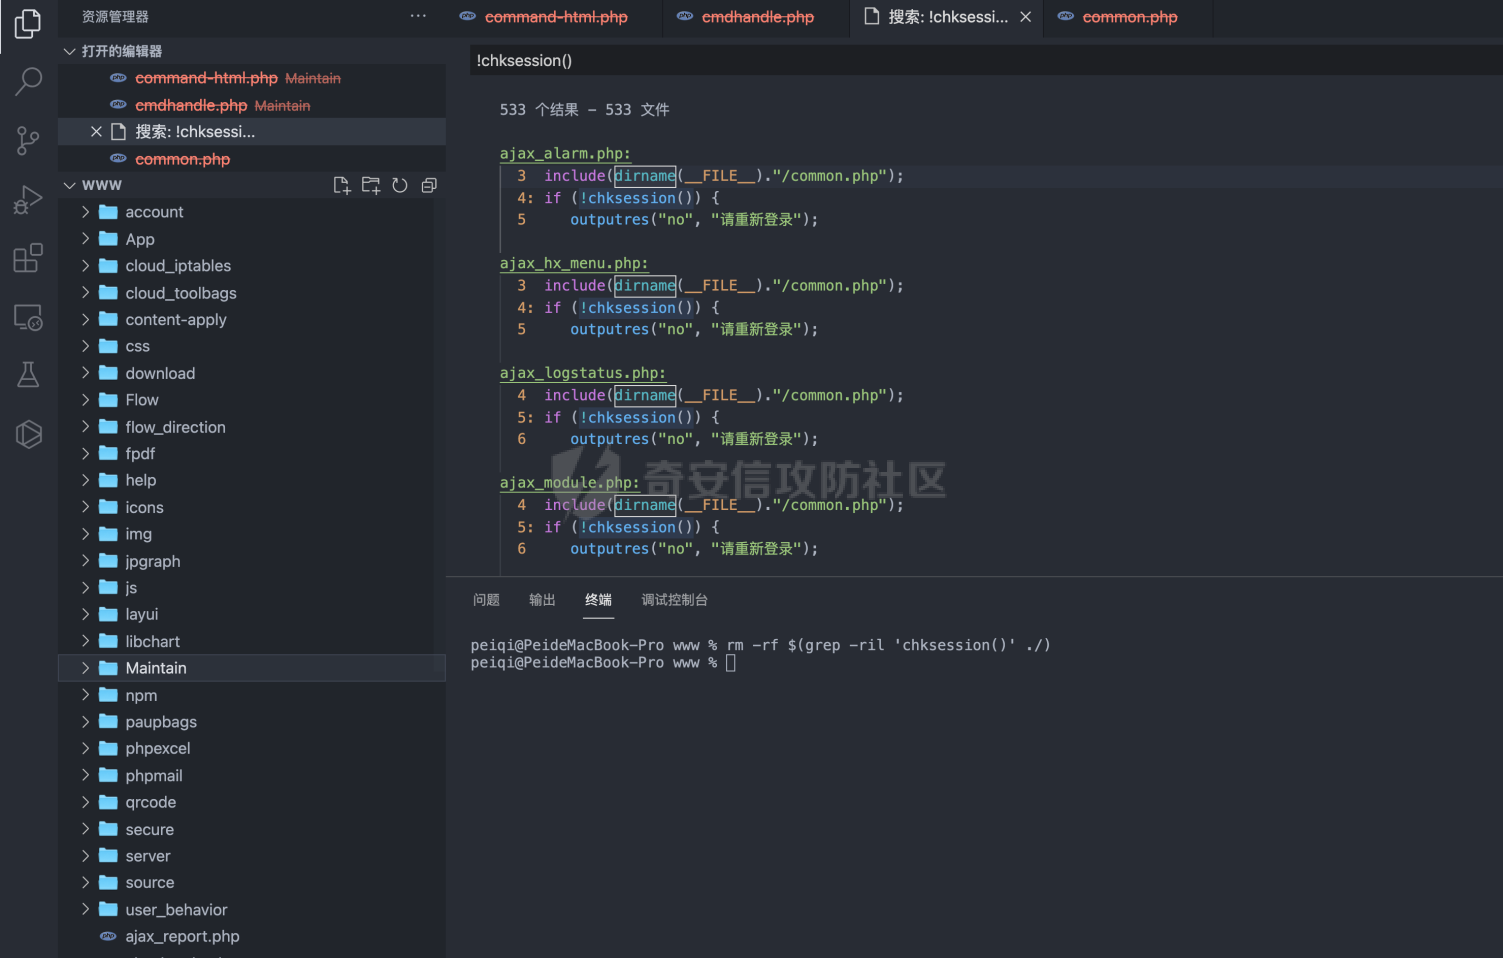
Task: Open the Testing flask icon view
Action: pyautogui.click(x=28, y=375)
